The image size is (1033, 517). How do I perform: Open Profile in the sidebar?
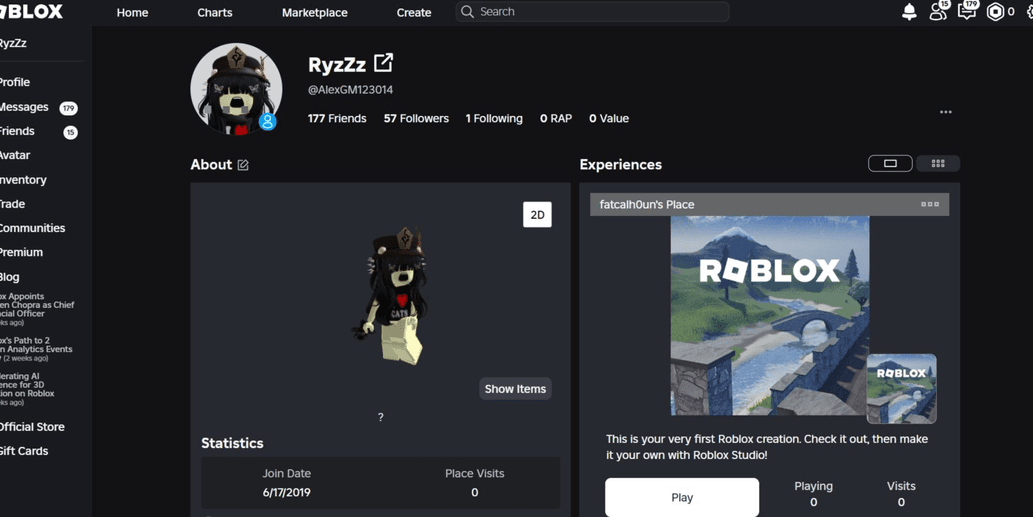14,82
